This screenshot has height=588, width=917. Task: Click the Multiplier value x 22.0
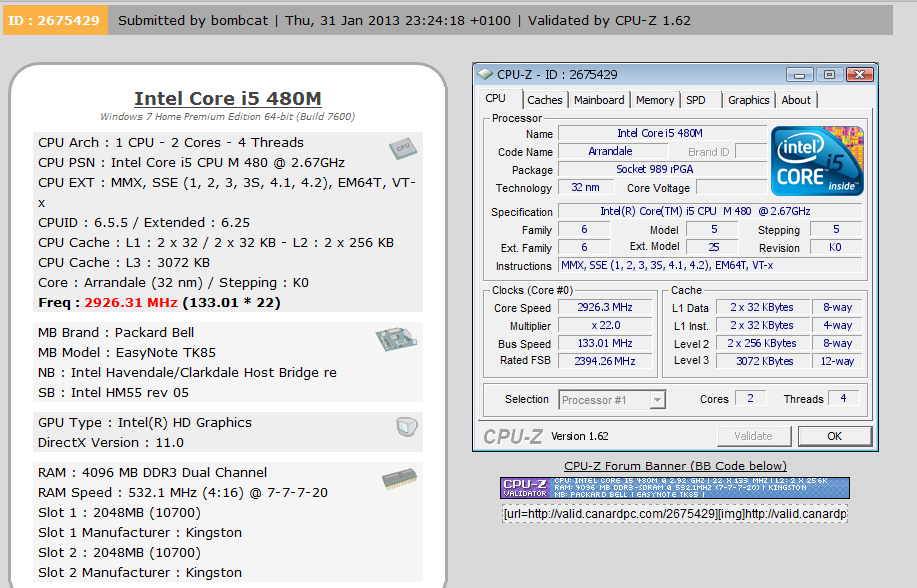[605, 325]
